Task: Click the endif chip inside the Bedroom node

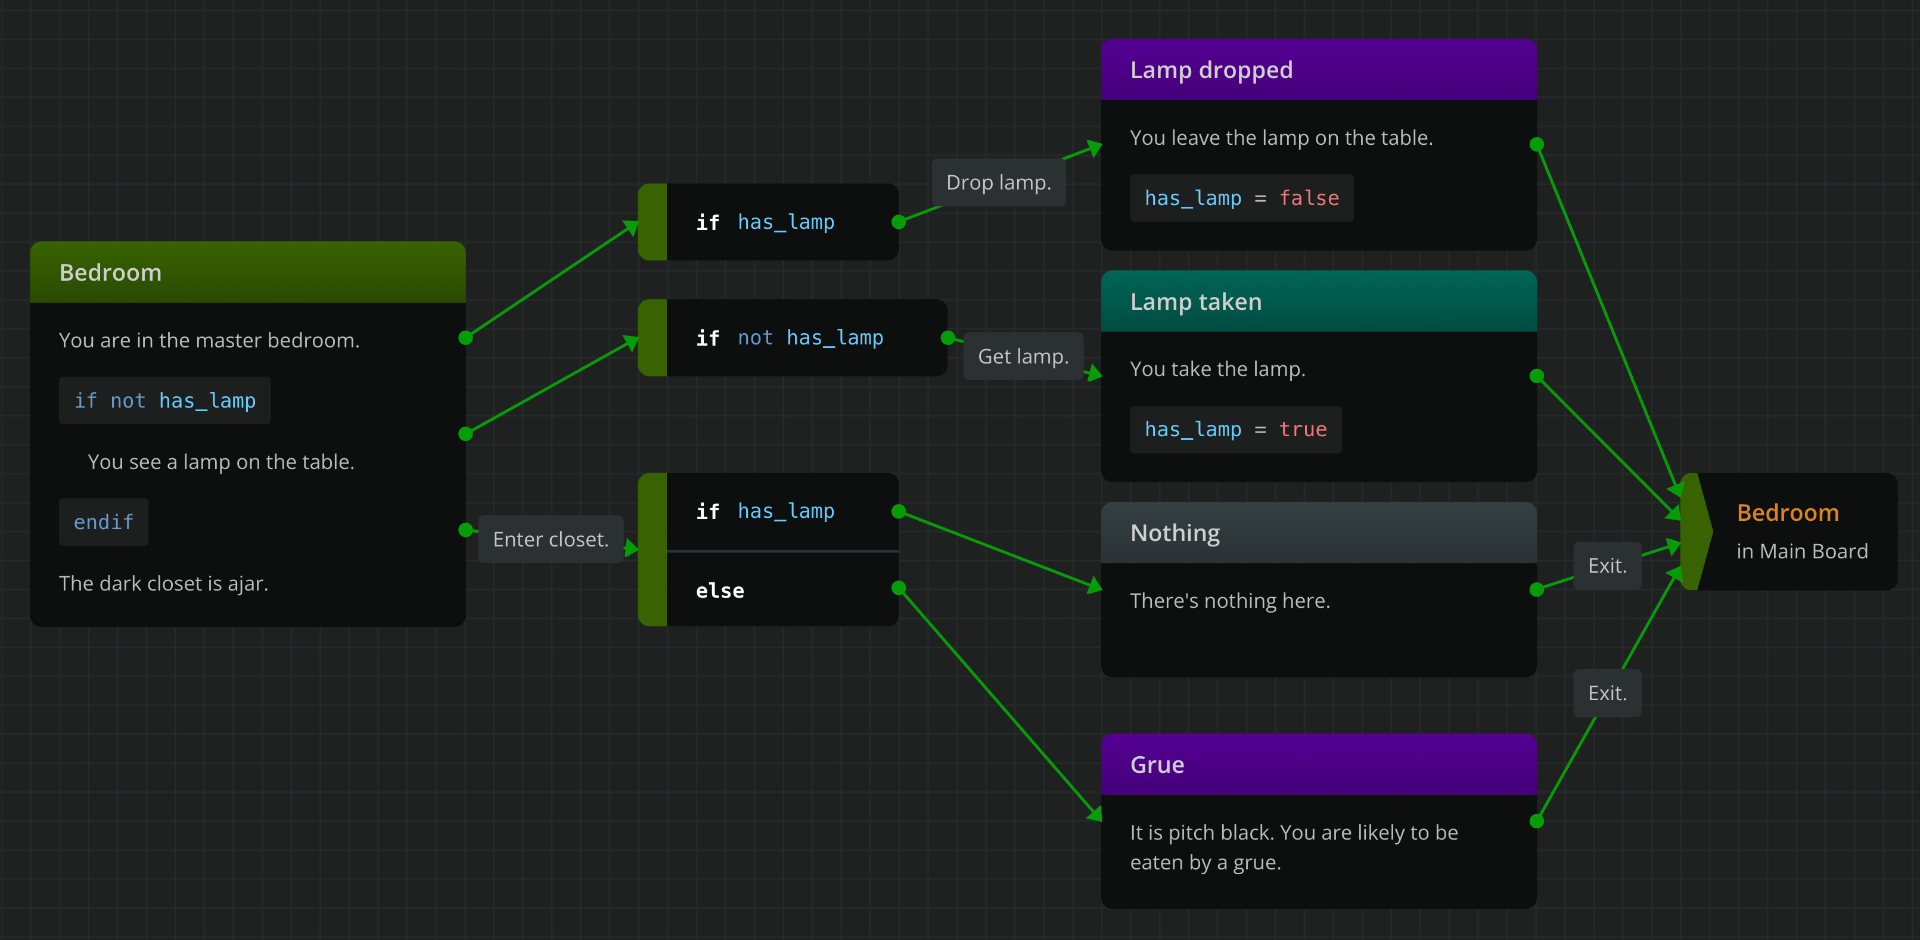Action: (103, 521)
